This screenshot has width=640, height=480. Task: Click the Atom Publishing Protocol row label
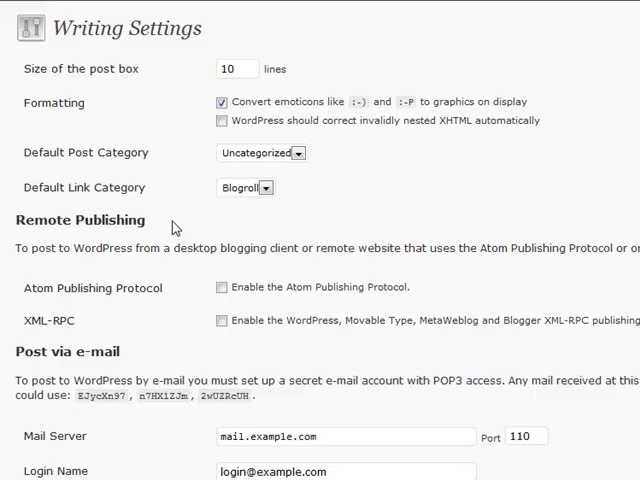point(93,288)
